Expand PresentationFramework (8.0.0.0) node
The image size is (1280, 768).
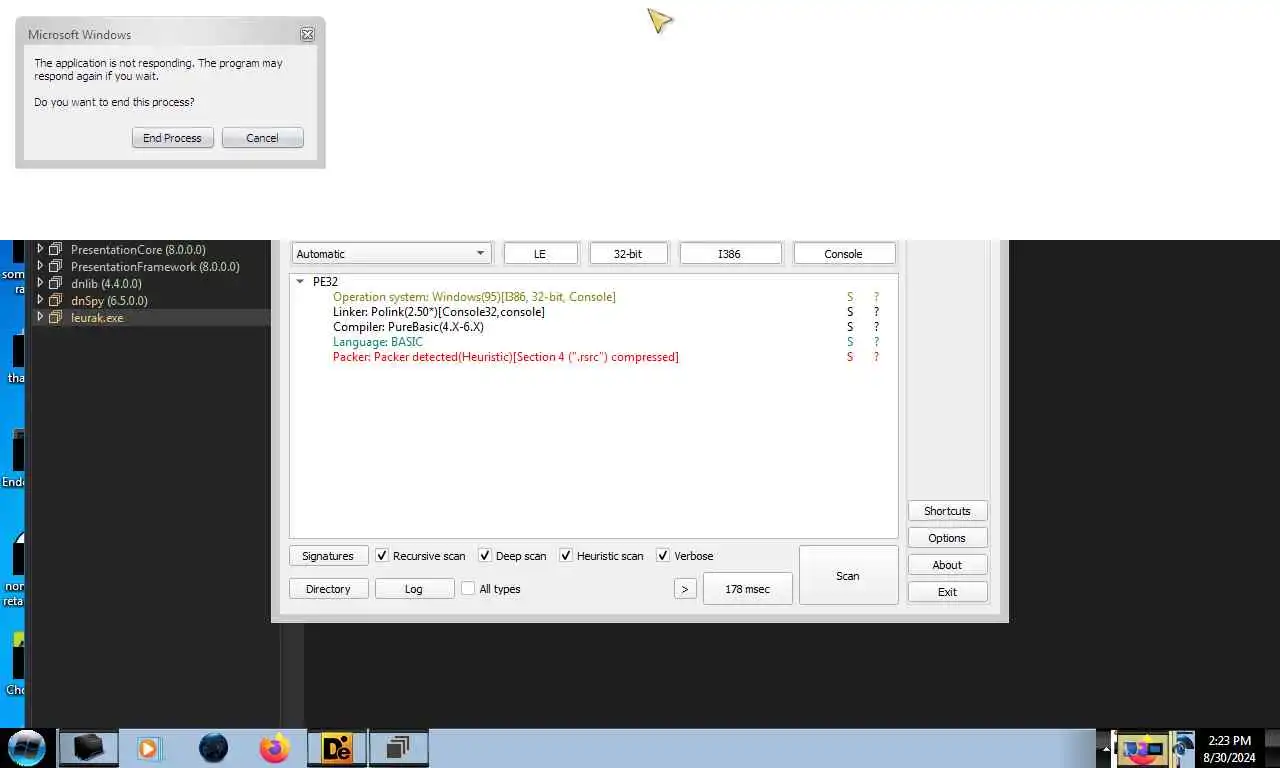[x=41, y=266]
